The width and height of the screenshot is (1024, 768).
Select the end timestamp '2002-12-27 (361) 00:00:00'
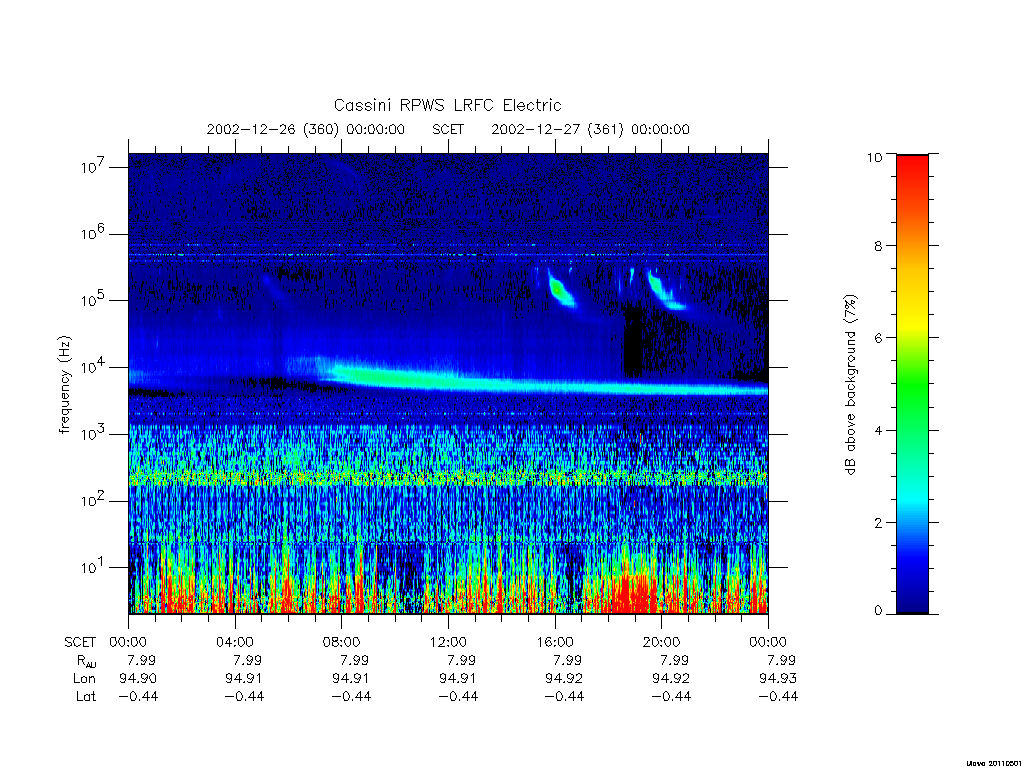point(590,129)
